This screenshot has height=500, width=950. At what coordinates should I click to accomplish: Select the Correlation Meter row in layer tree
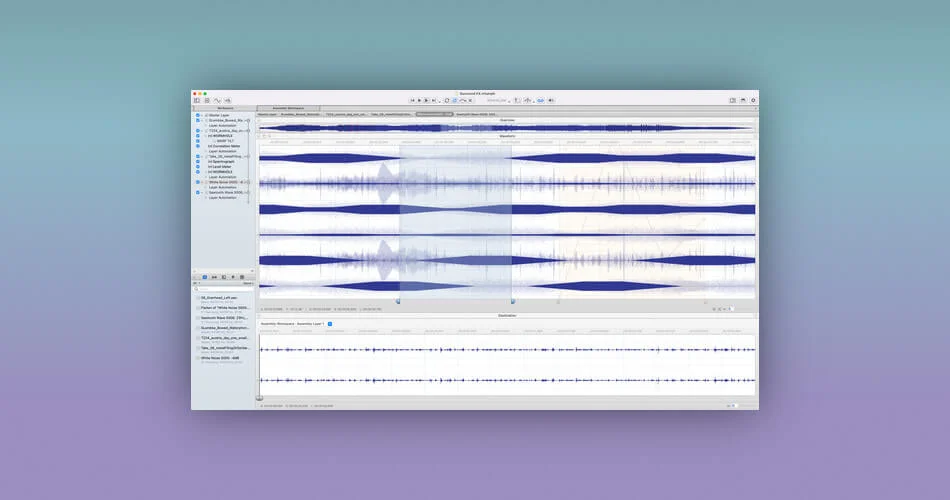[x=224, y=146]
